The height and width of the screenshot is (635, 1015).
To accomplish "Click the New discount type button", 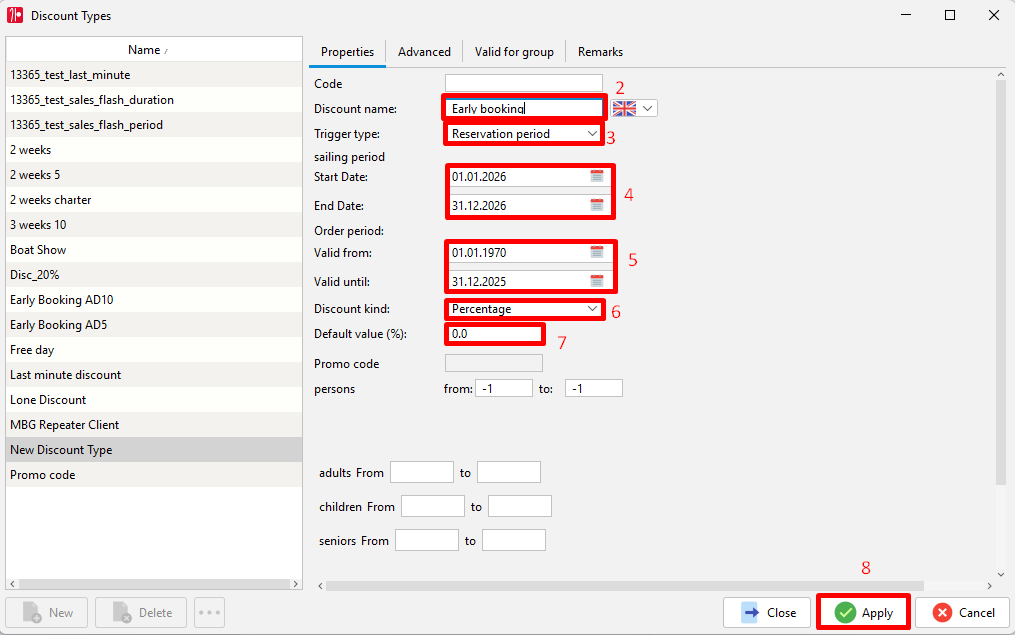I will [47, 612].
